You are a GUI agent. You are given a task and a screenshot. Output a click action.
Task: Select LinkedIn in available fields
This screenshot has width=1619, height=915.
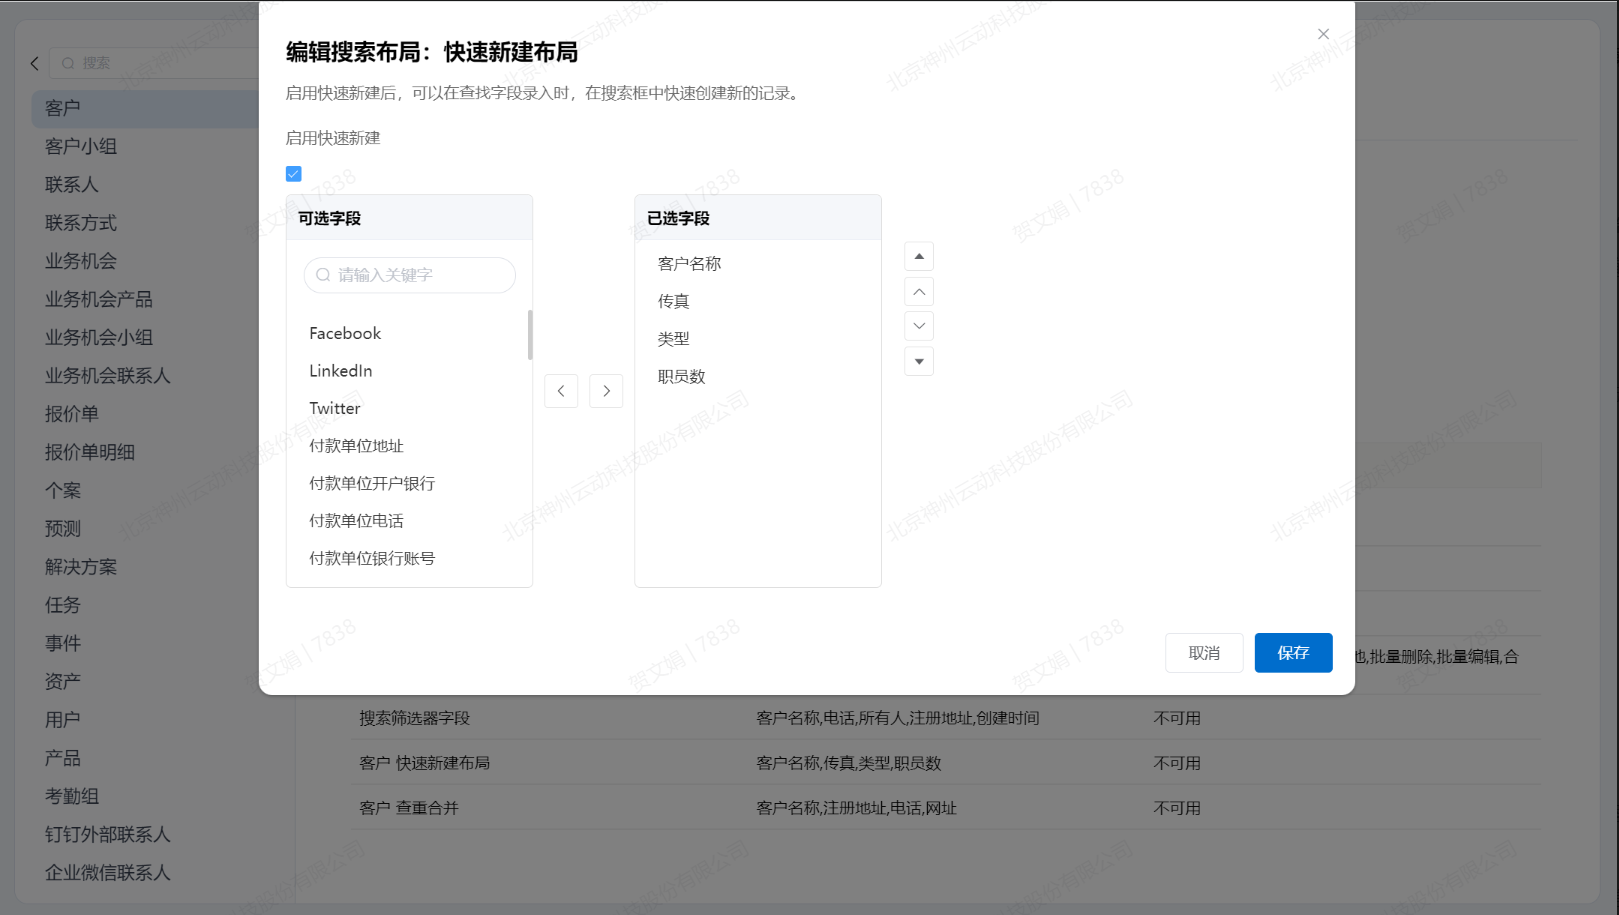pos(341,371)
